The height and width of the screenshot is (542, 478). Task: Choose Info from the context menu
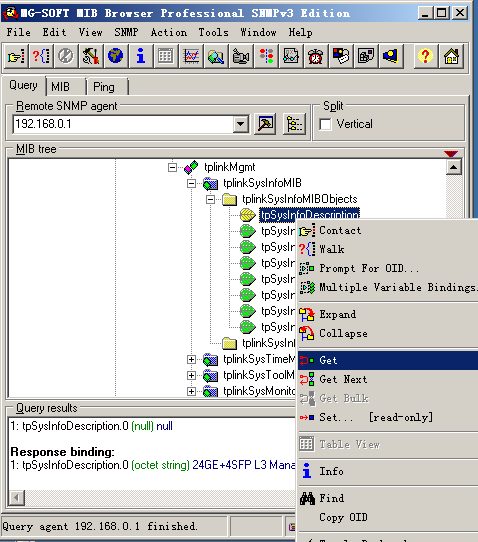pos(388,471)
